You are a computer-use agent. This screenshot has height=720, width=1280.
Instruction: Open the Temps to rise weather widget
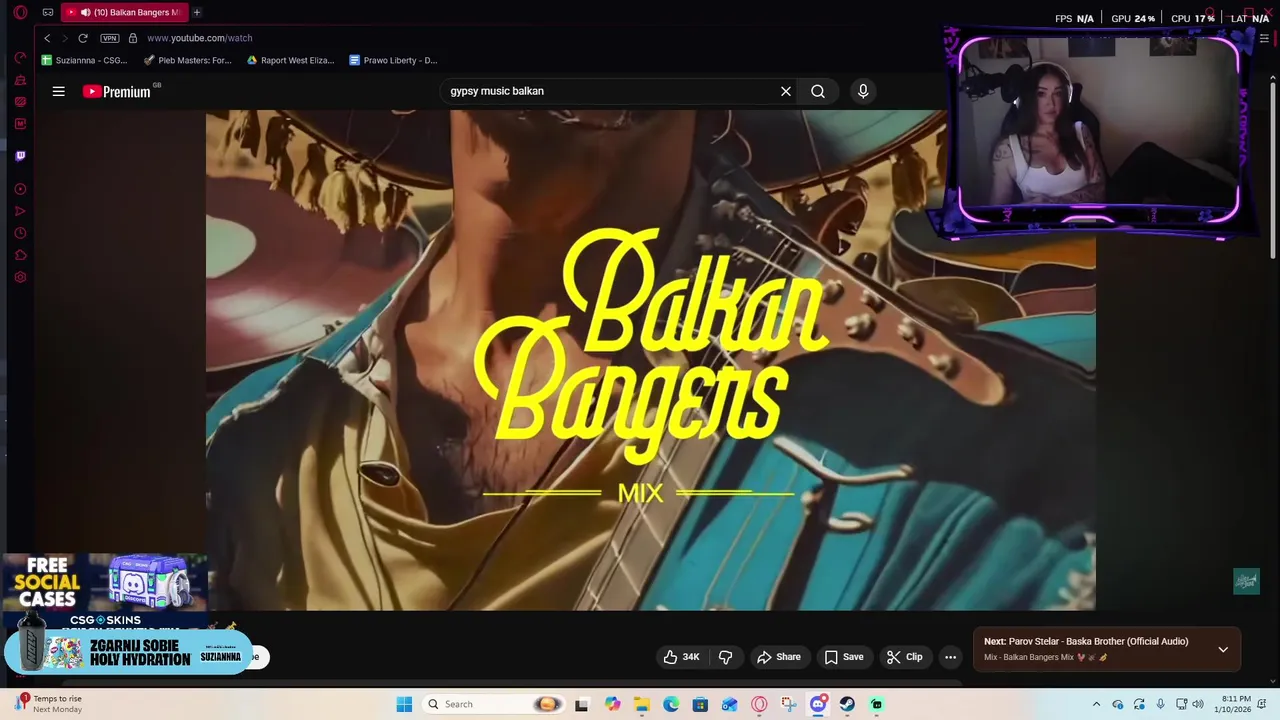50,704
